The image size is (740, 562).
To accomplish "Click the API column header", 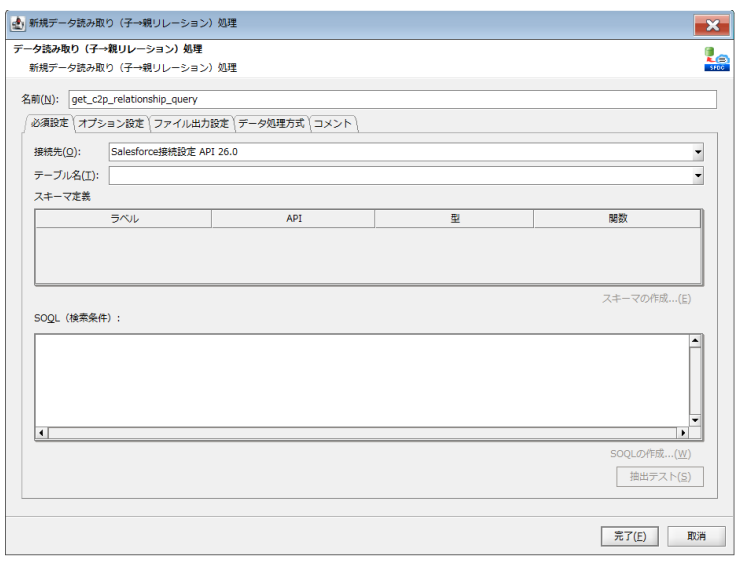I will click(293, 218).
